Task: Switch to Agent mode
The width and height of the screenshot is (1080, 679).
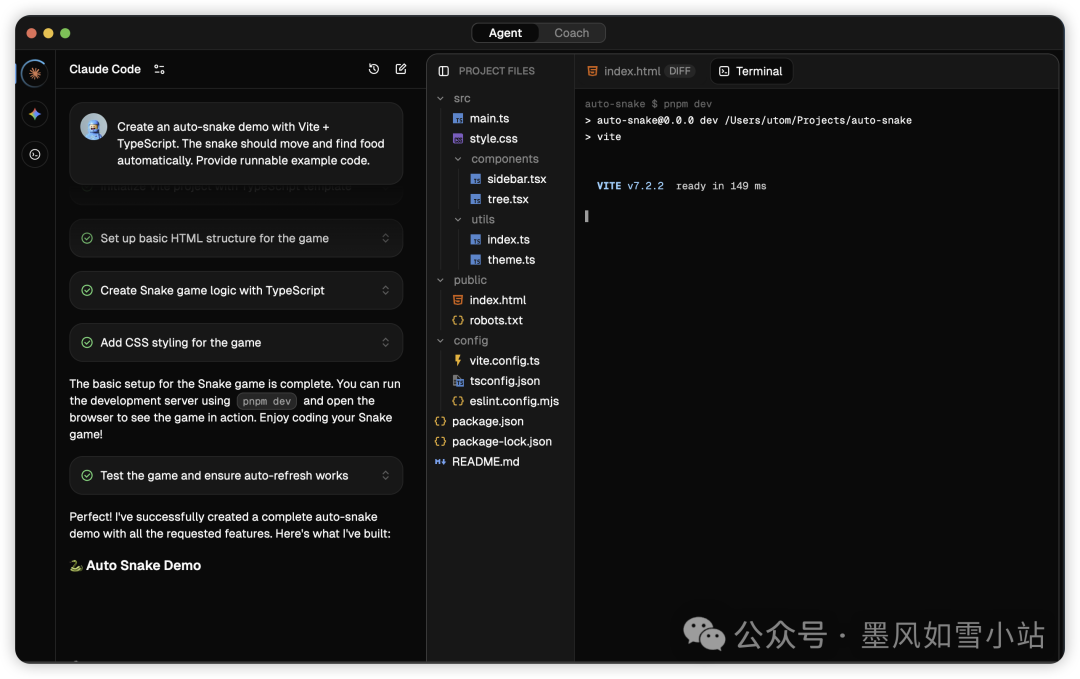Action: (x=505, y=33)
